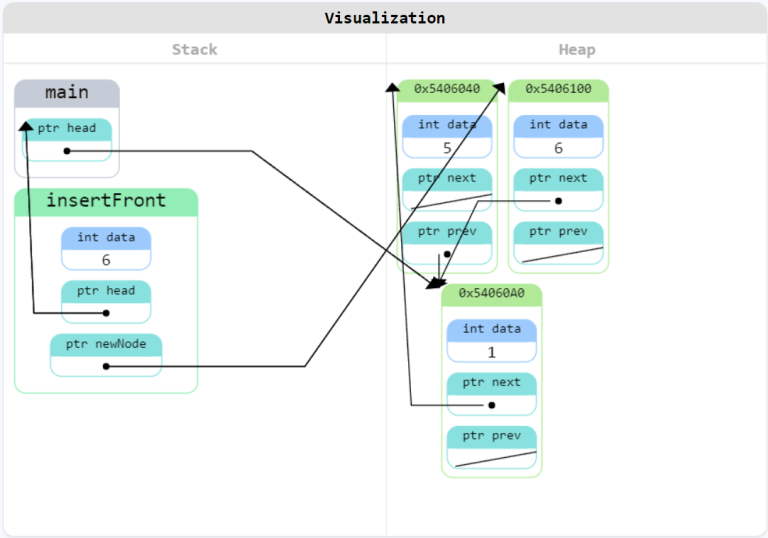Click next pointer dot in node 0x5406100
The image size is (768, 538).
(x=558, y=201)
